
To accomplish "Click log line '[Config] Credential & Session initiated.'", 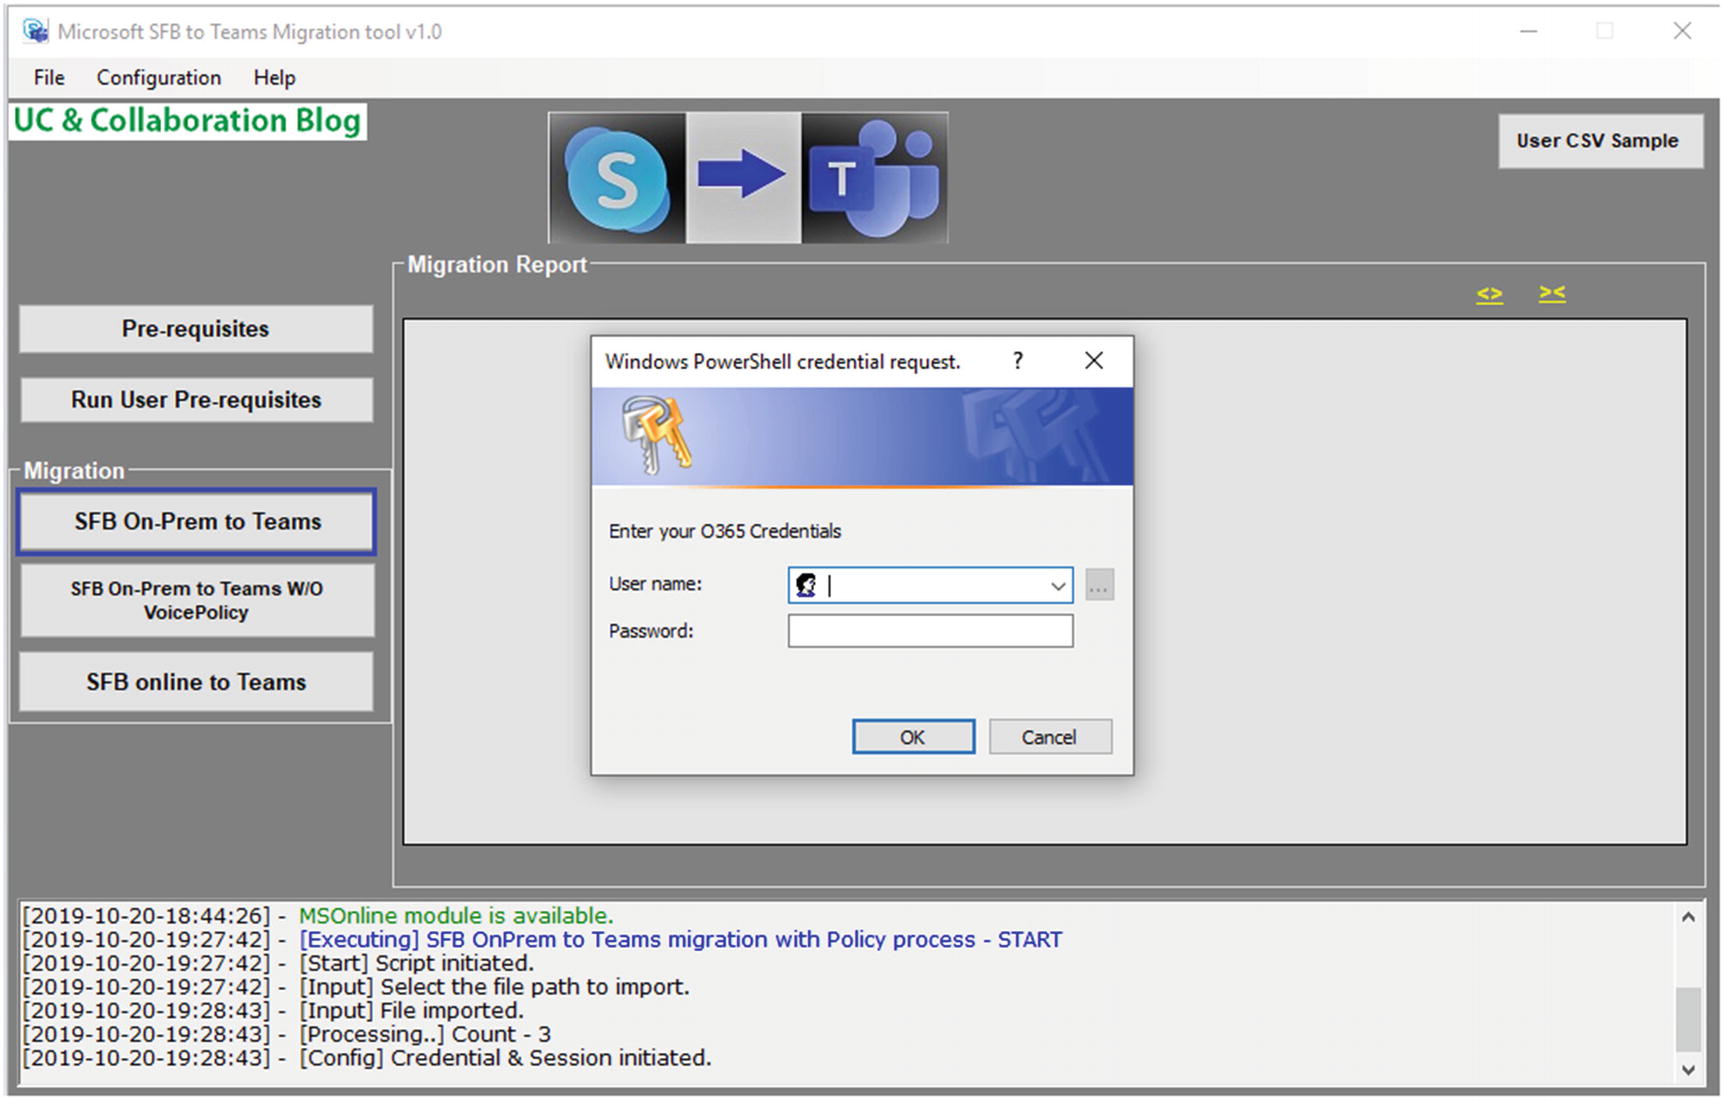I will (x=506, y=1058).
